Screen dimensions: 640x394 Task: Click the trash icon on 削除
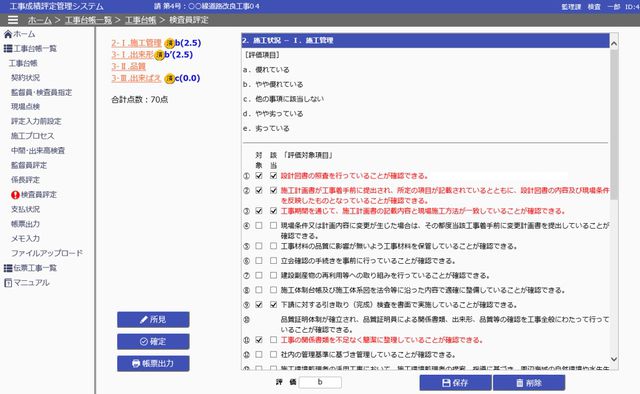click(x=520, y=383)
